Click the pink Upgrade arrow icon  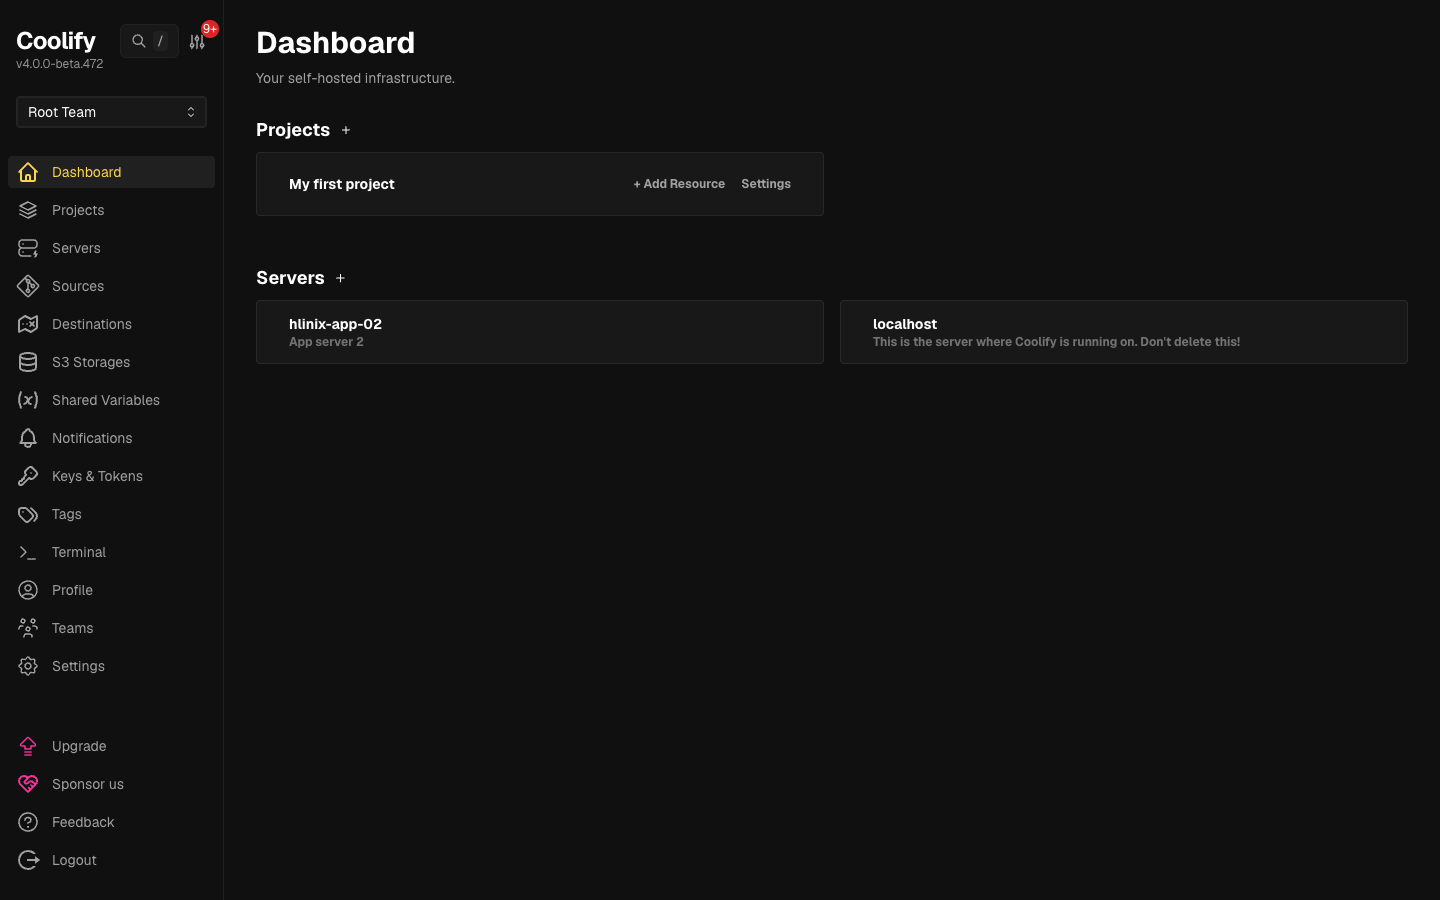pyautogui.click(x=28, y=746)
